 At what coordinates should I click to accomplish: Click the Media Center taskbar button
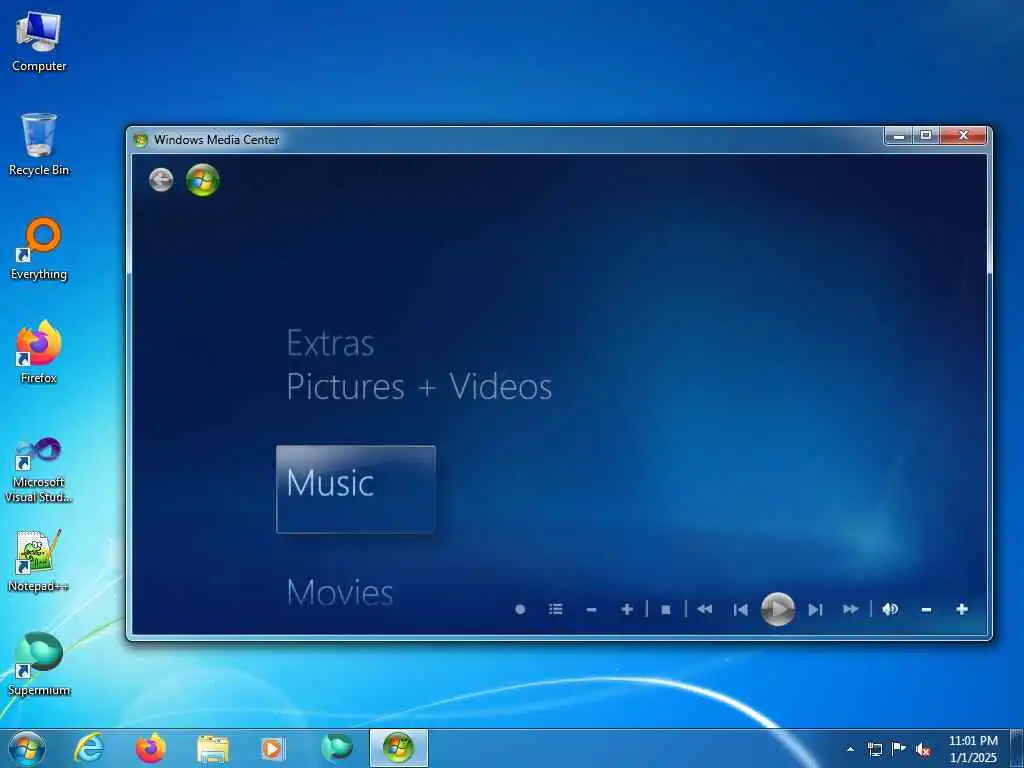(398, 748)
